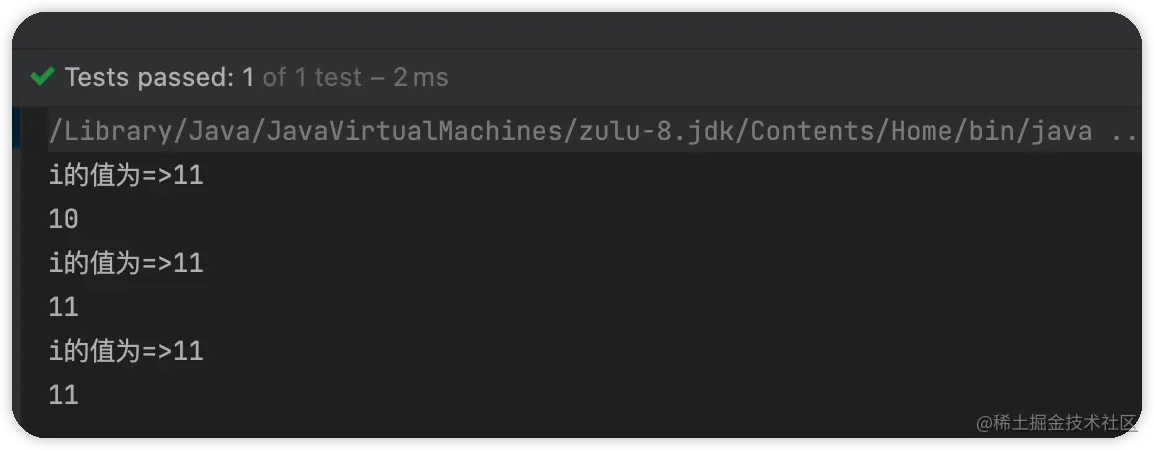Select the second "i的值为=>11" output line
The width and height of the screenshot is (1154, 450).
[126, 263]
